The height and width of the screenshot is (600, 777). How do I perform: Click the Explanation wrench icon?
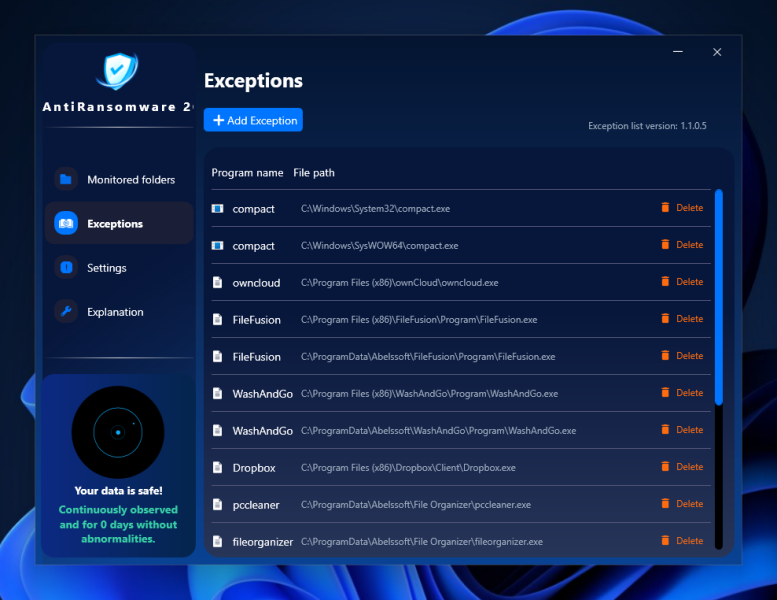tap(66, 312)
